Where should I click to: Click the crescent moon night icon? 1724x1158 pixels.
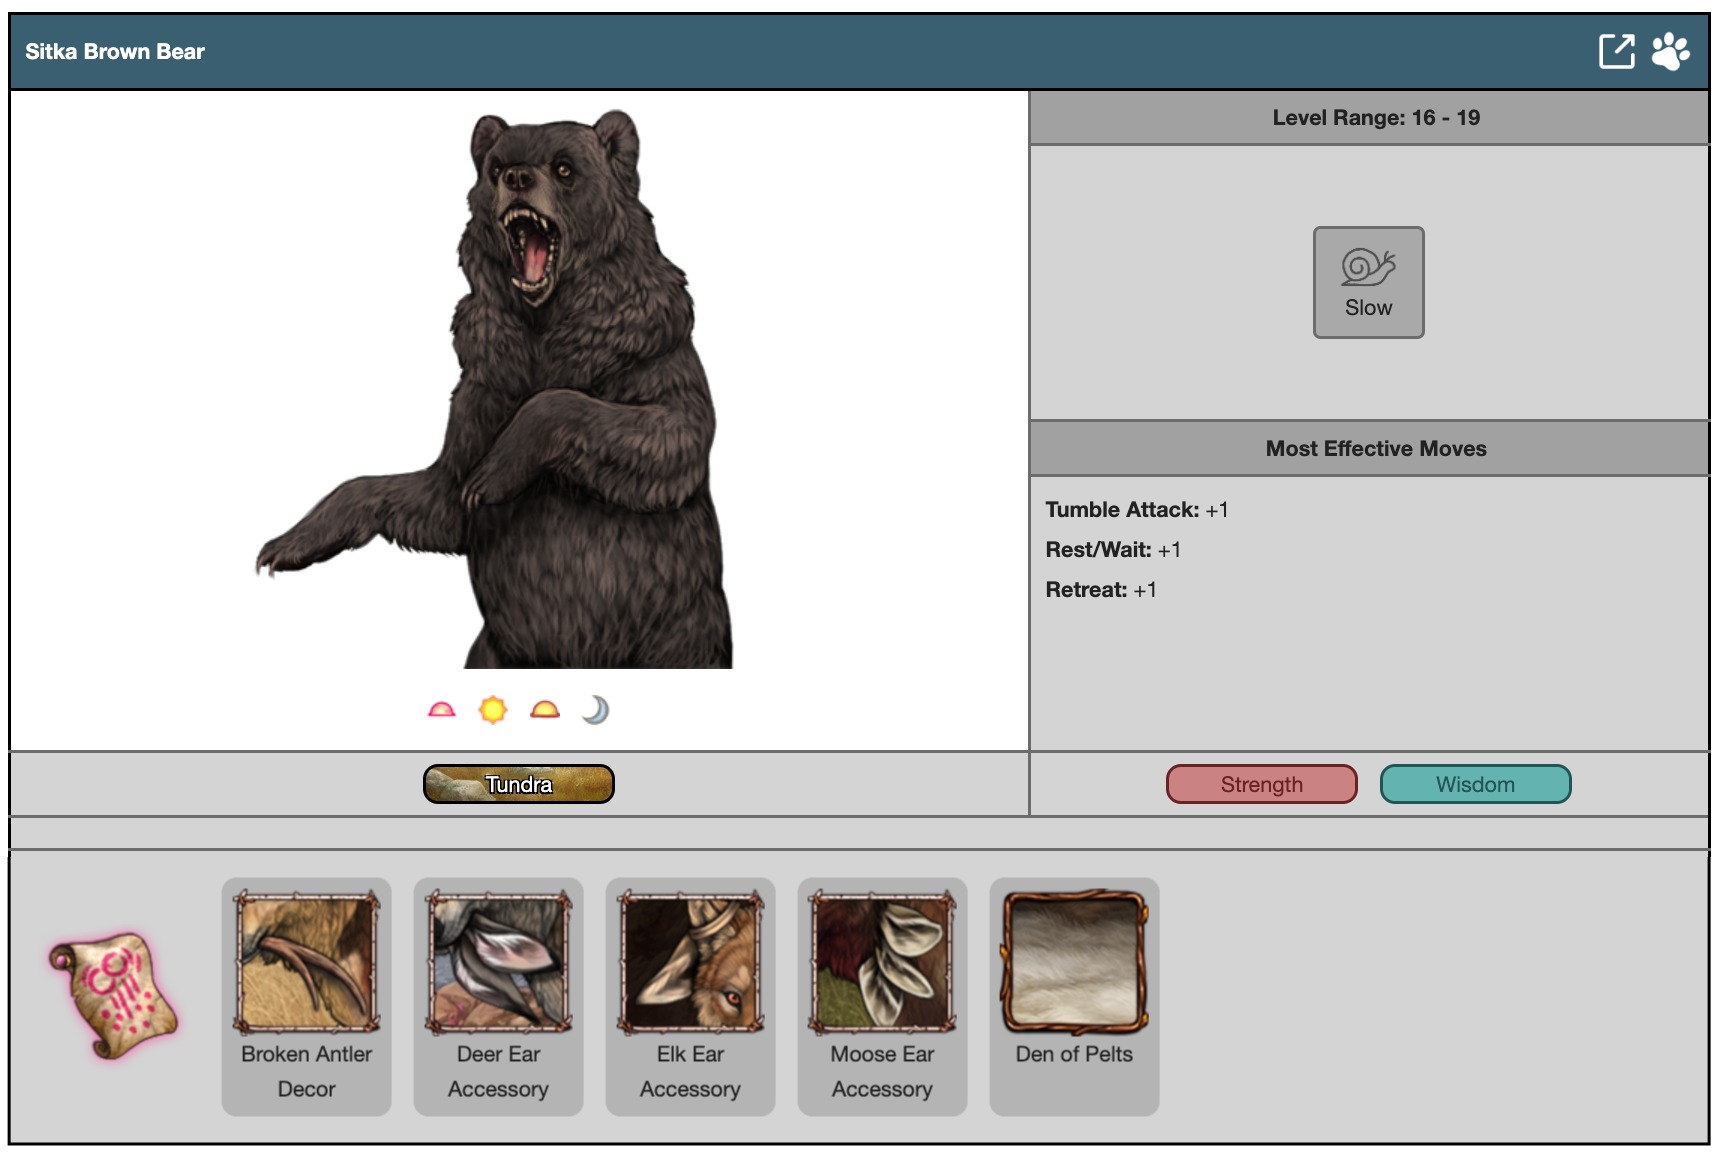pyautogui.click(x=596, y=710)
